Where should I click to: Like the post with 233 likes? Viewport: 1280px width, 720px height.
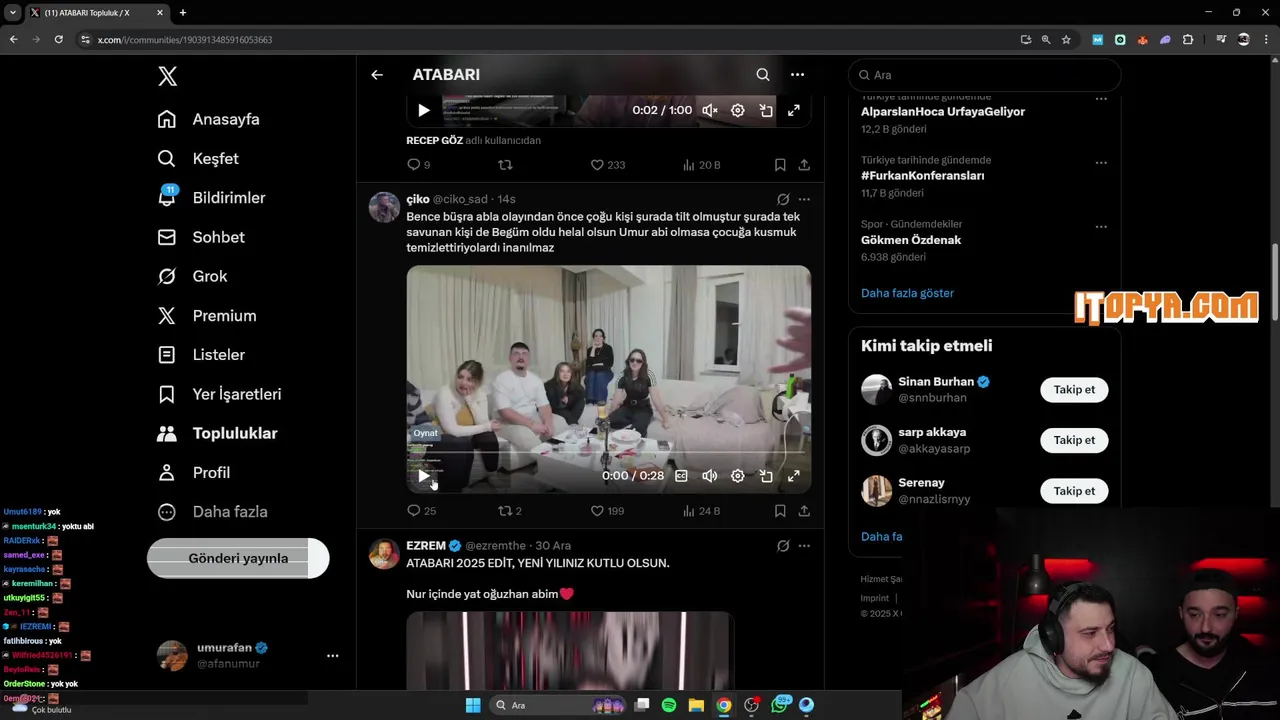(x=607, y=165)
